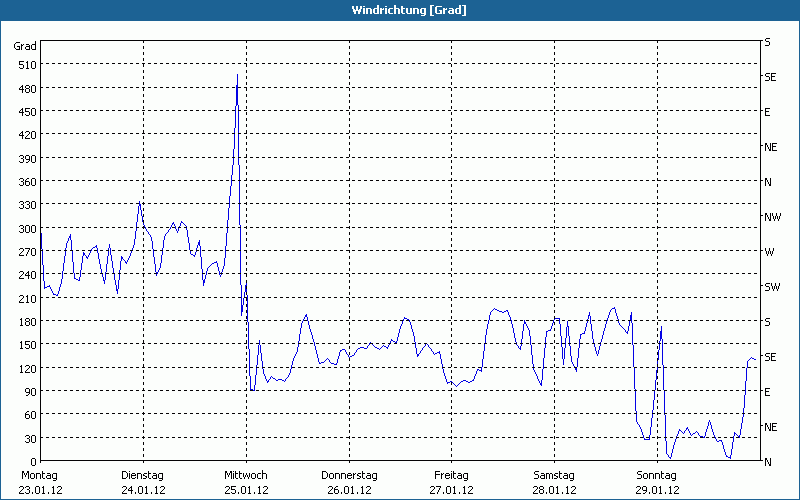Click the Sonntag day label
The image size is (800, 500).
click(657, 476)
